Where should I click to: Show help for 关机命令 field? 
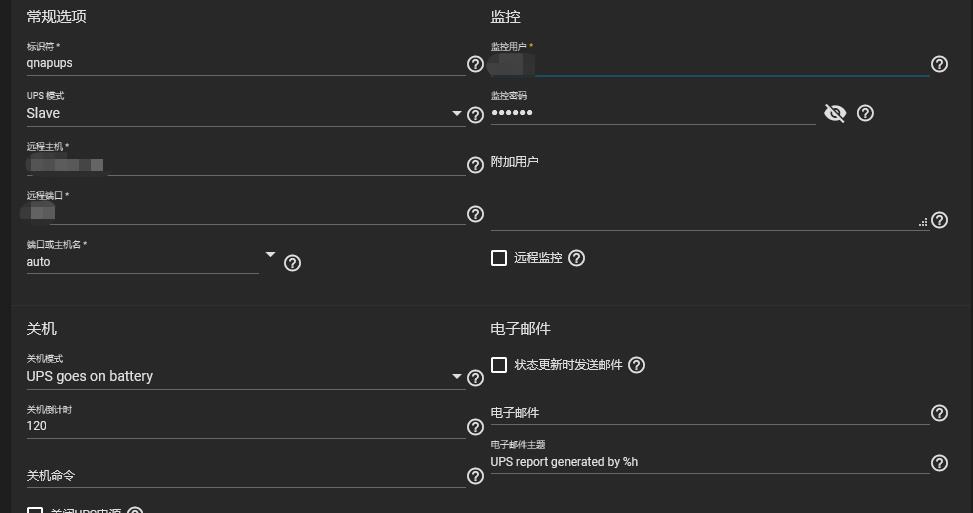475,476
